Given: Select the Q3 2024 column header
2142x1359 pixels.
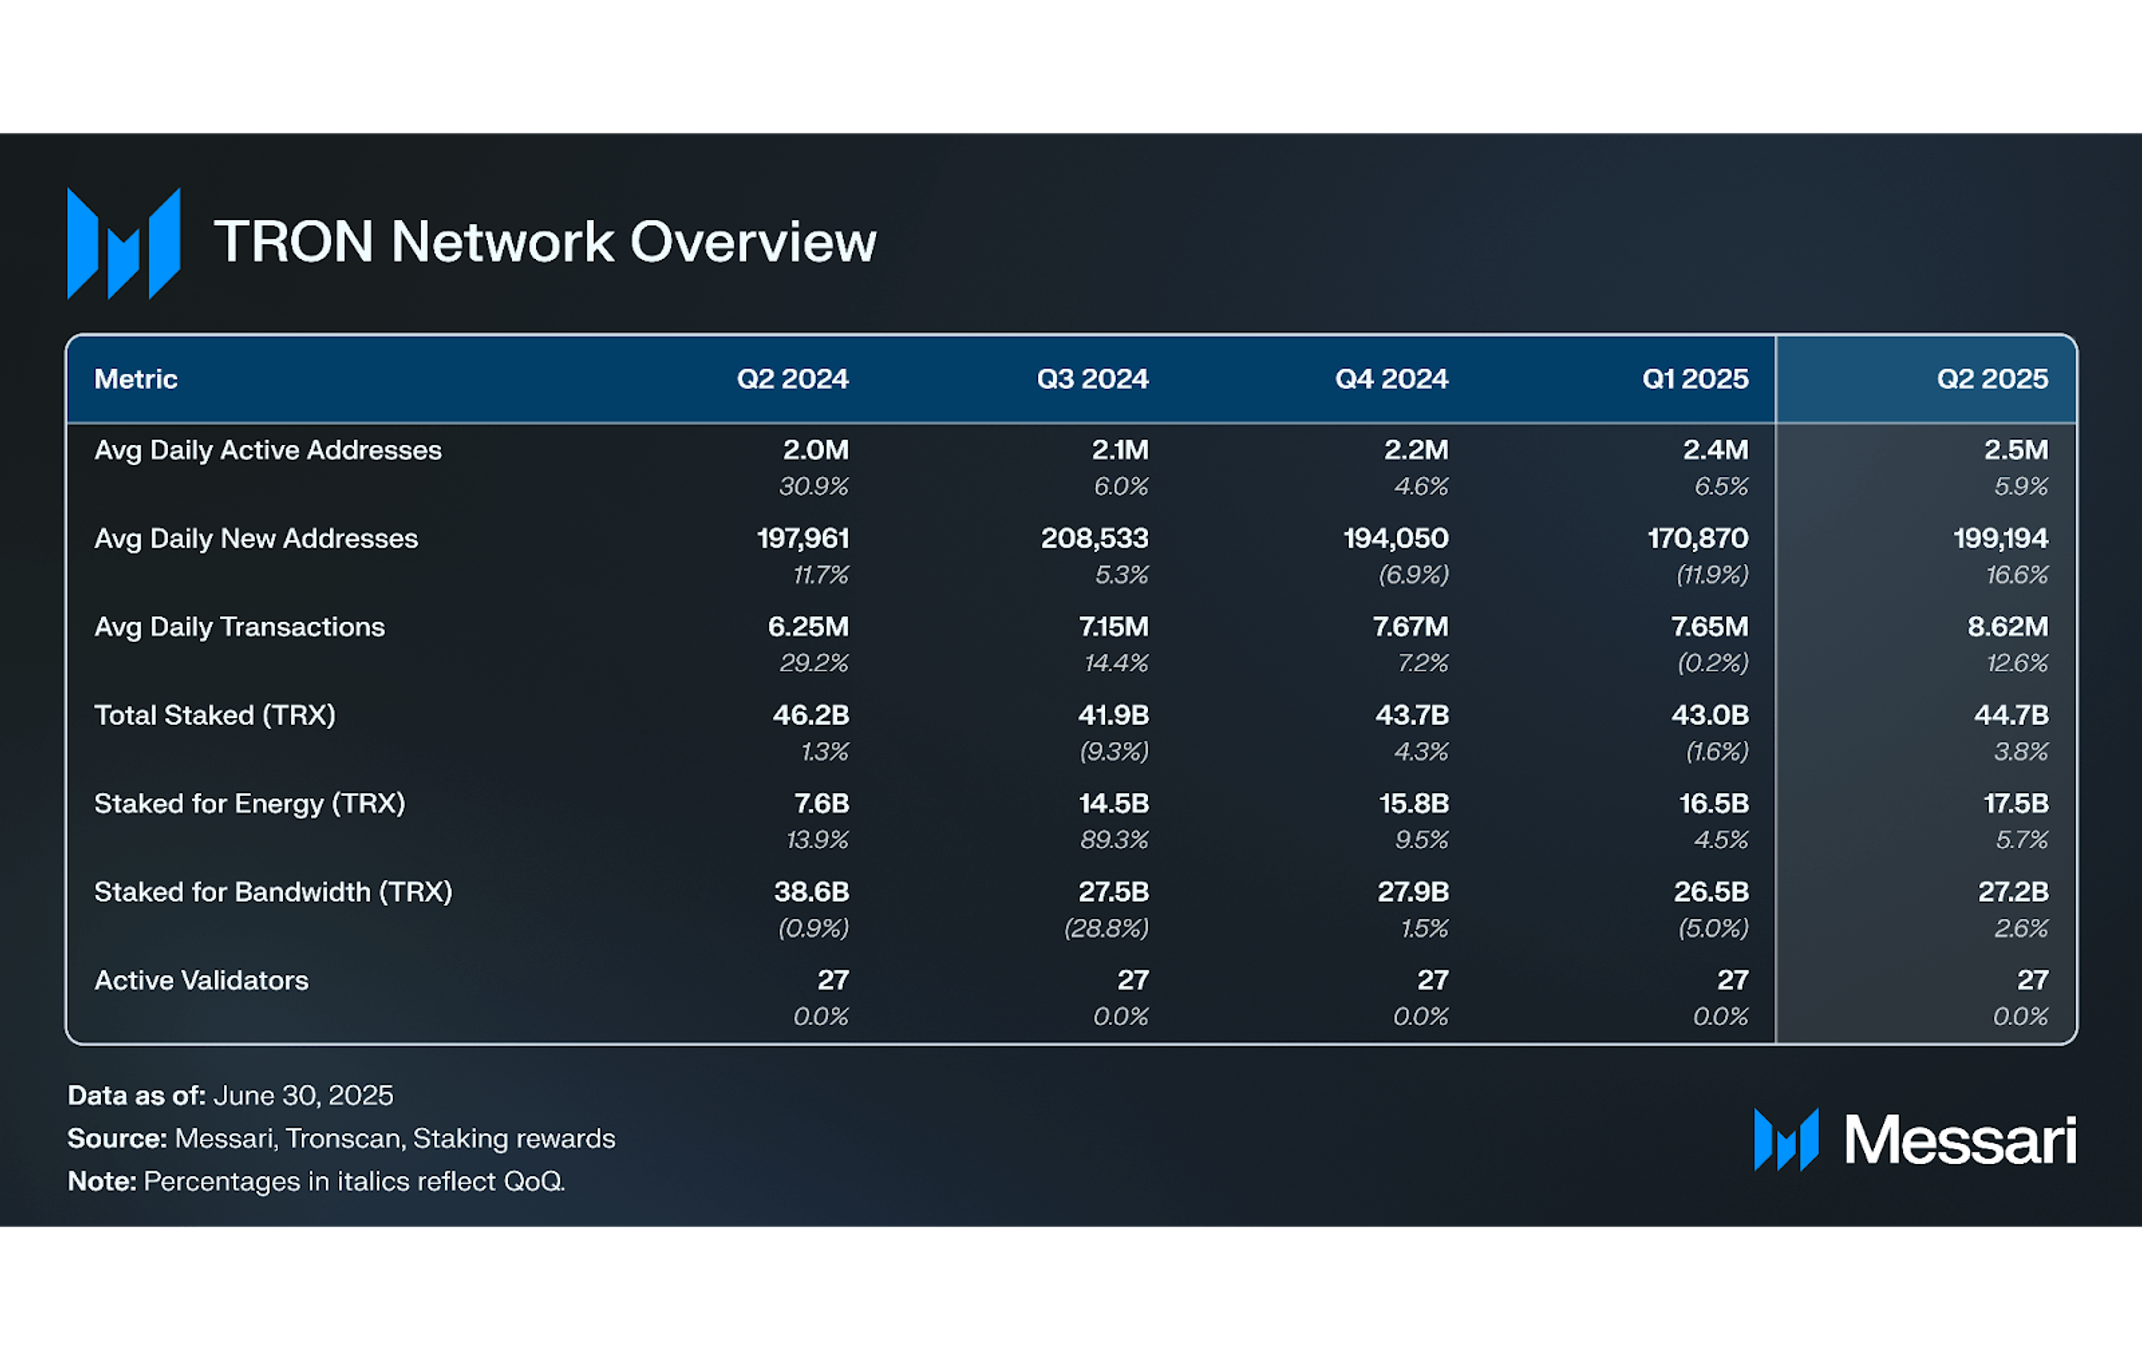Looking at the screenshot, I should (x=1092, y=379).
